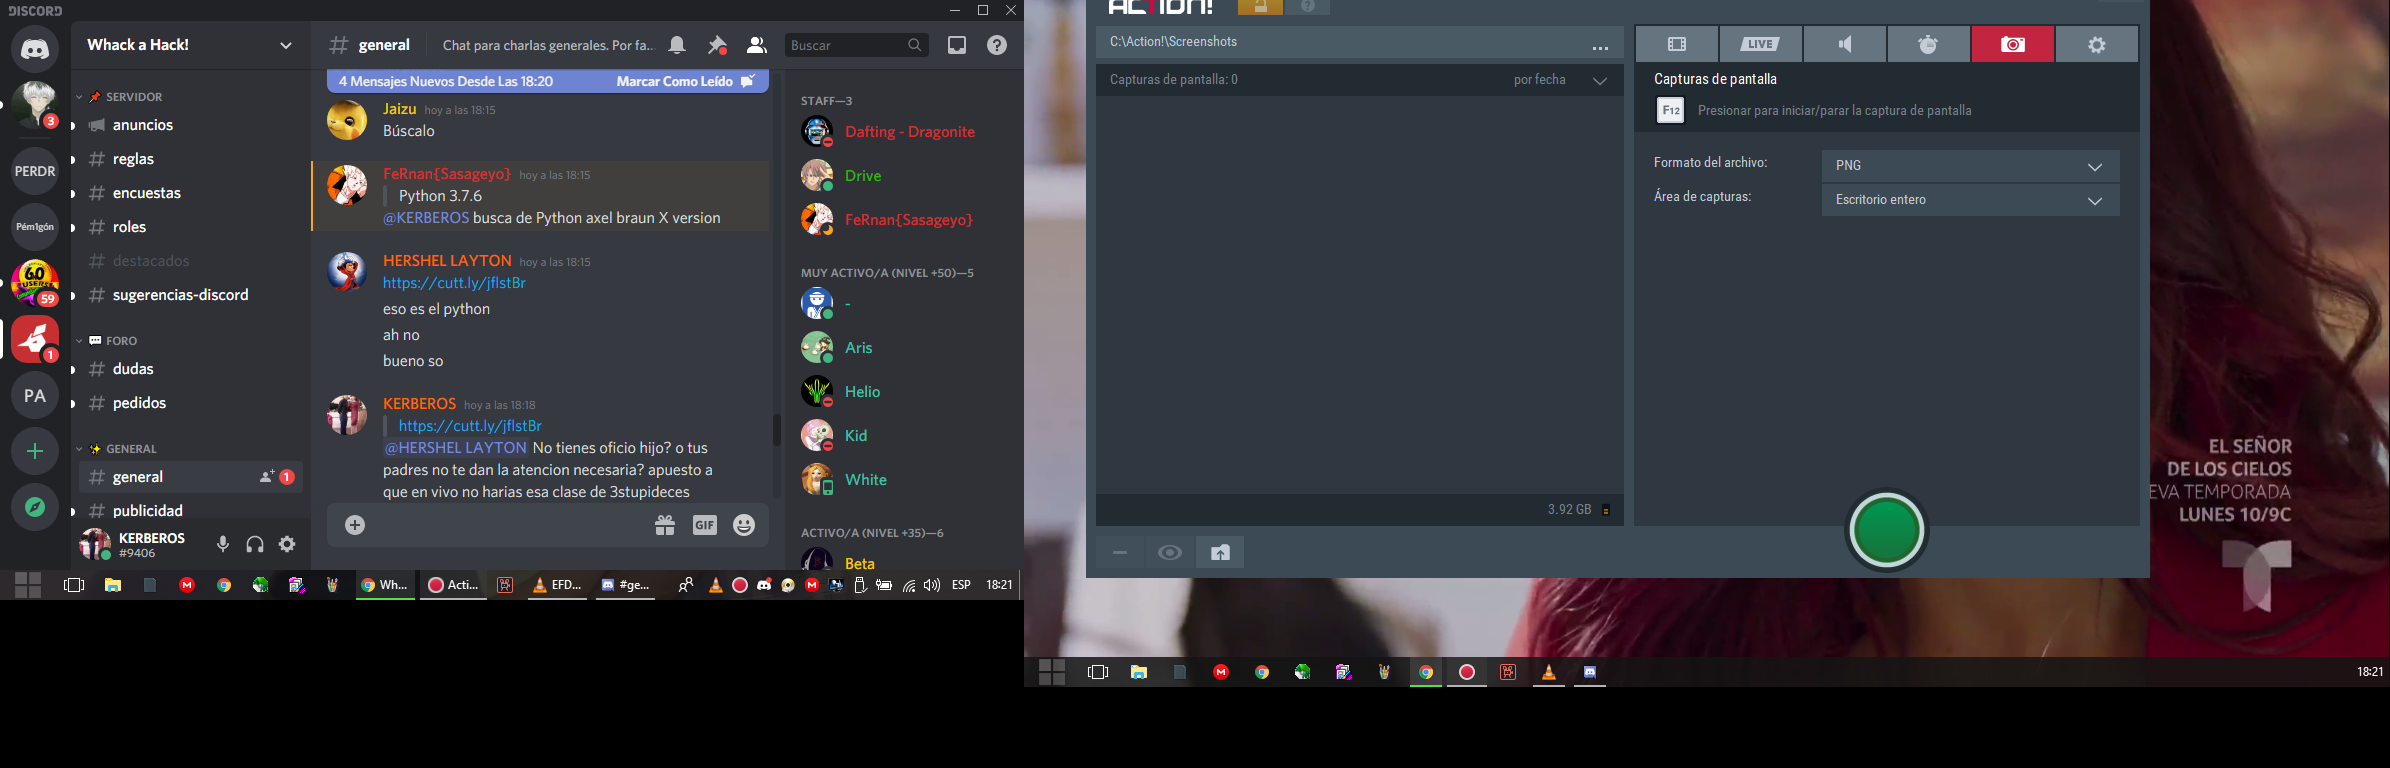
Task: Switch to the audio recording tab
Action: click(1844, 44)
